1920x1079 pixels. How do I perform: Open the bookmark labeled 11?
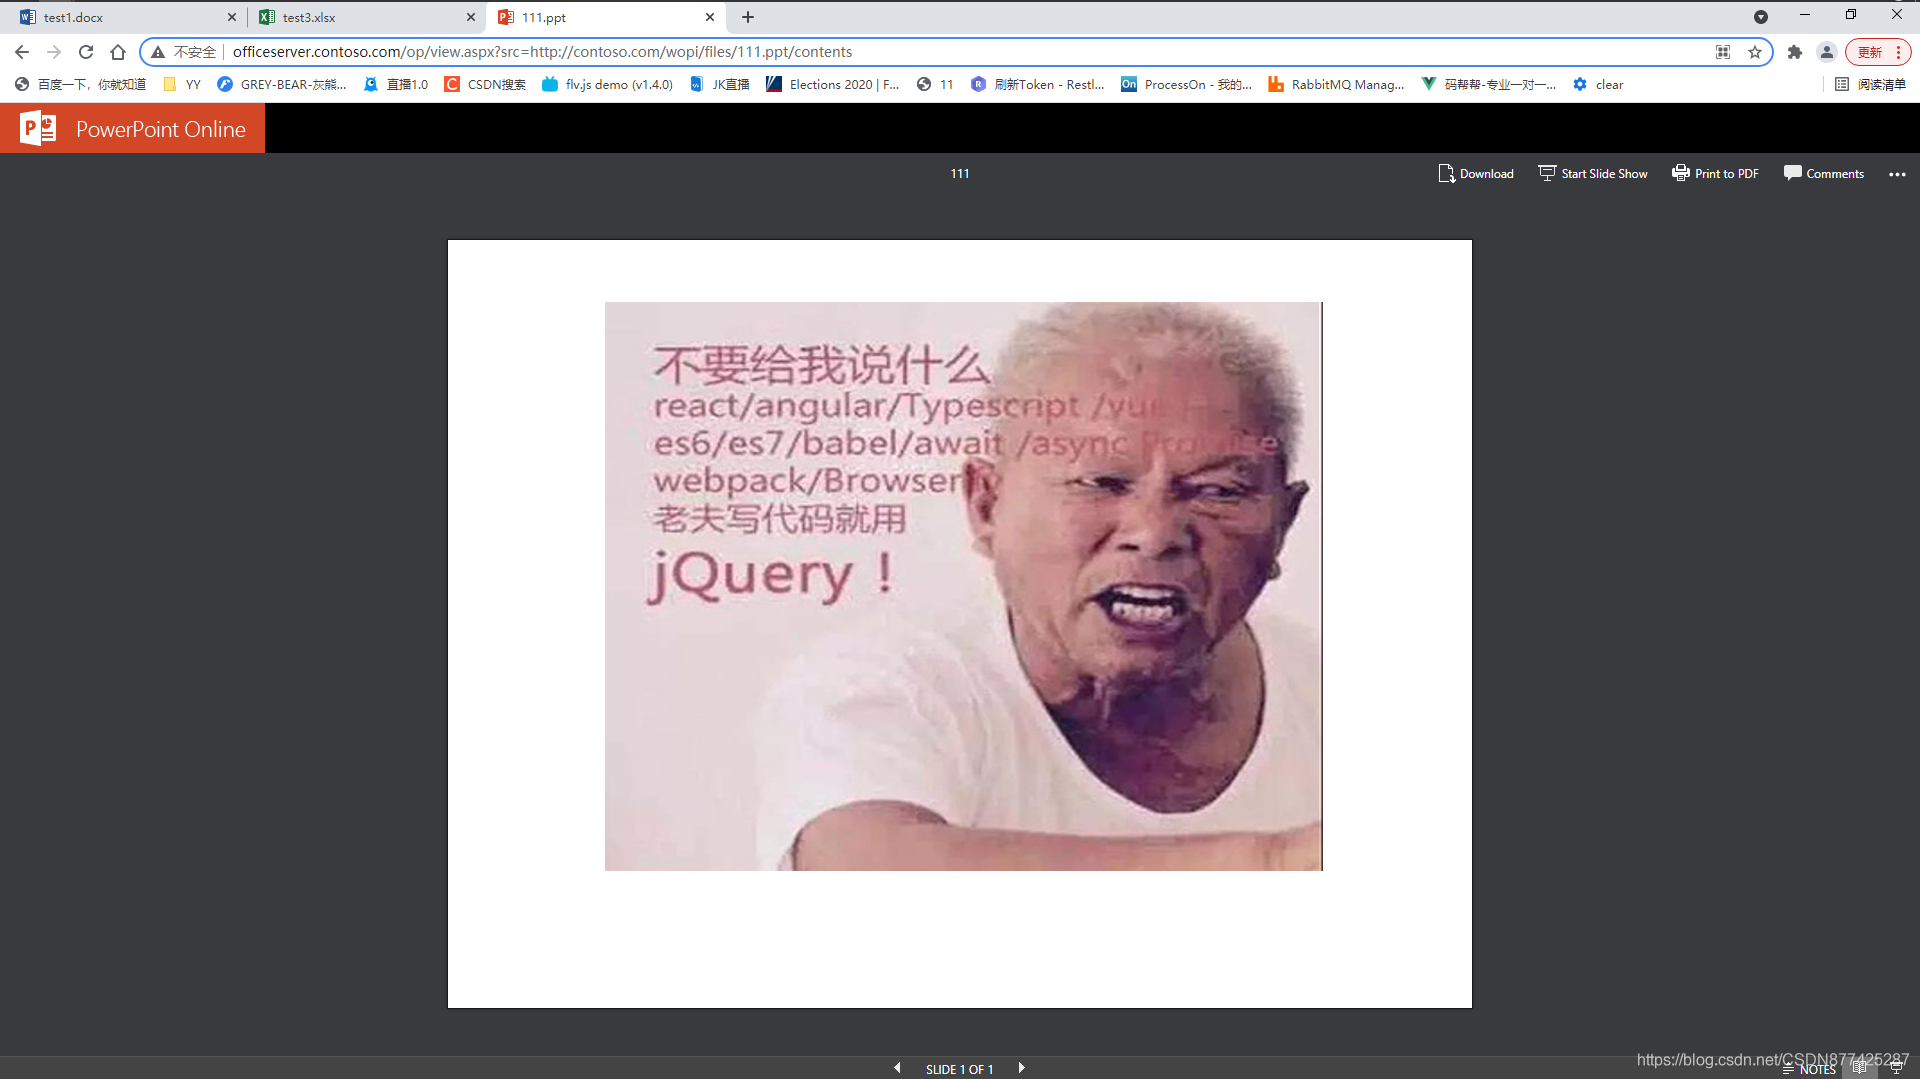[x=935, y=85]
